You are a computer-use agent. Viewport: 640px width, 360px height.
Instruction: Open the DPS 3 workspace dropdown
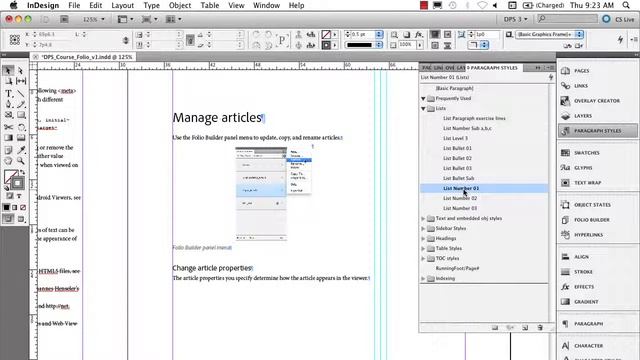tap(515, 19)
